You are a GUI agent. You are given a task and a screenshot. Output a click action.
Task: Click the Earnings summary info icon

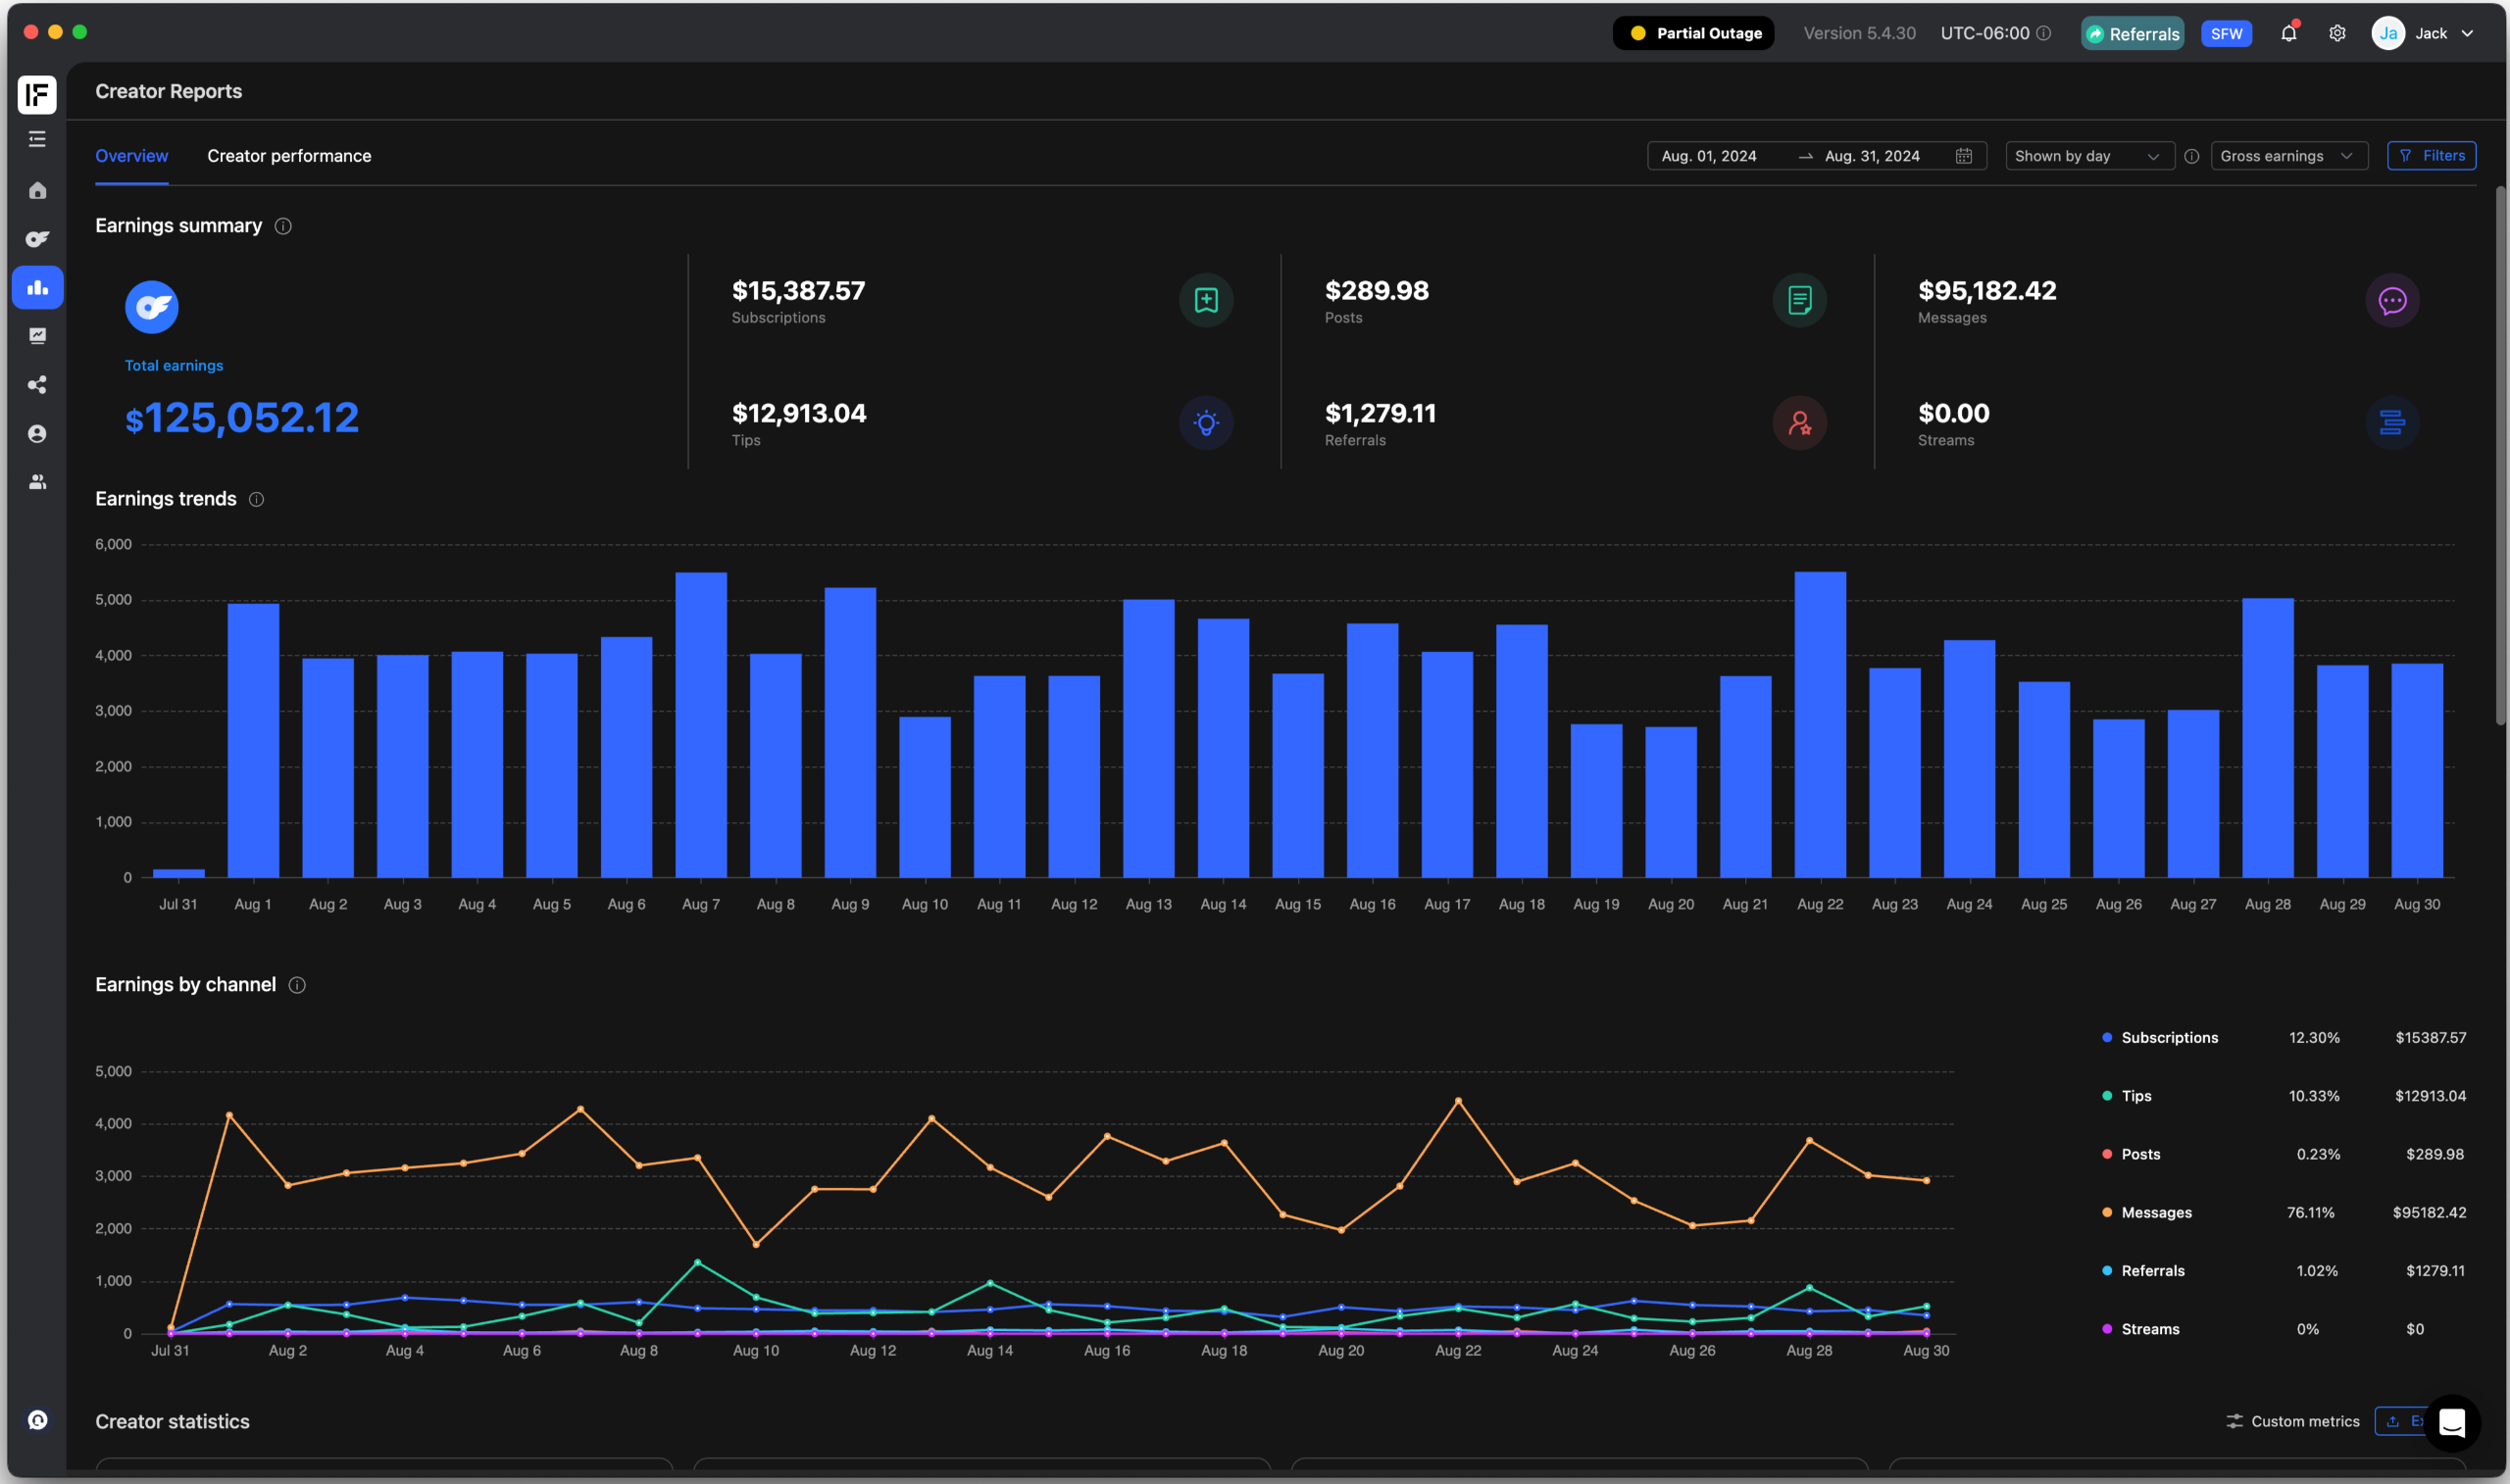click(x=283, y=227)
